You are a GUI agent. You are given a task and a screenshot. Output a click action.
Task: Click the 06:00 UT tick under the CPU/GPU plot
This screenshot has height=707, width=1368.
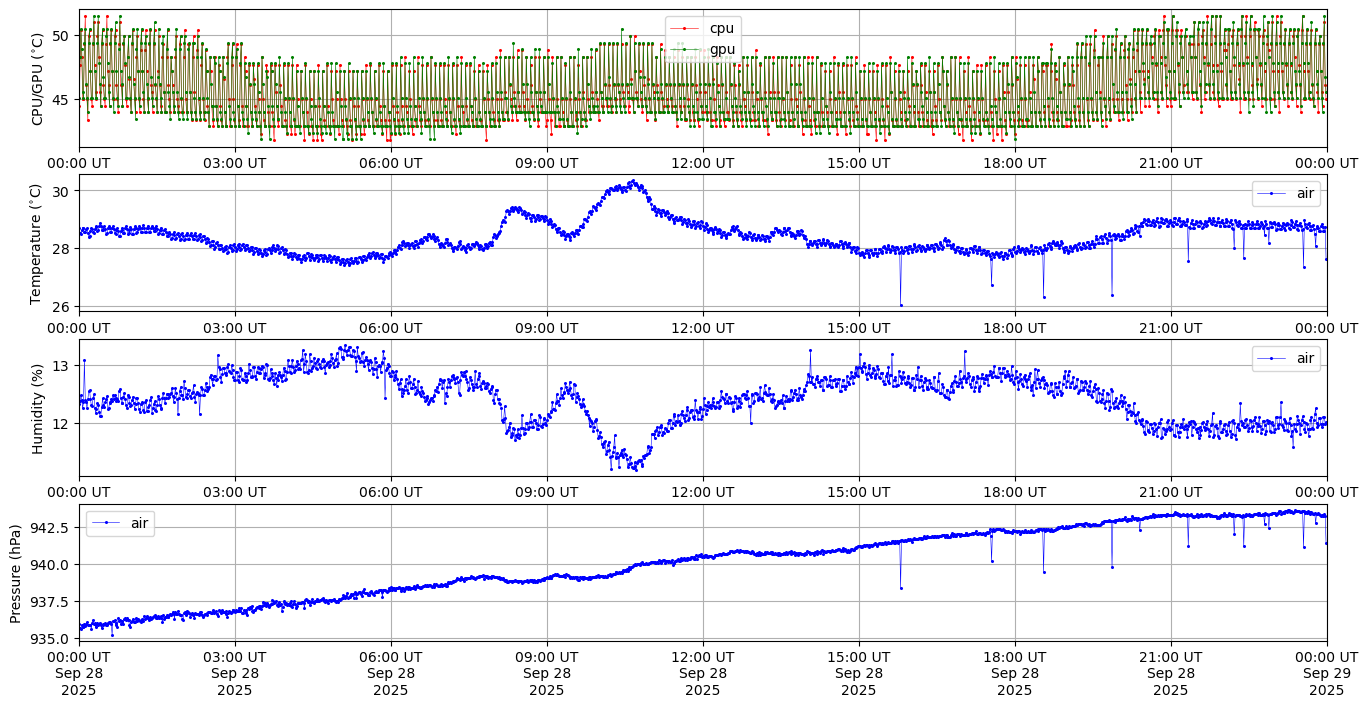[391, 163]
